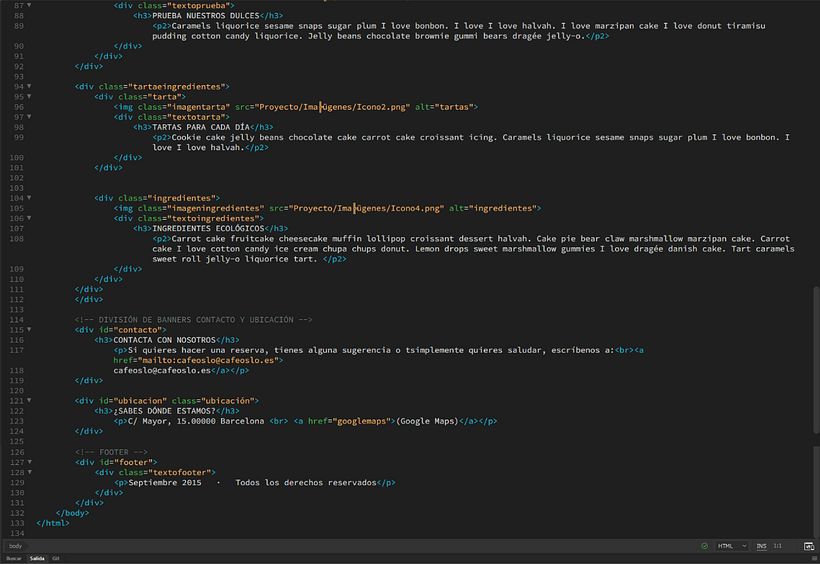820x564 pixels.
Task: Collapse the tartaeingredientes div on line 94
Action: click(x=29, y=86)
